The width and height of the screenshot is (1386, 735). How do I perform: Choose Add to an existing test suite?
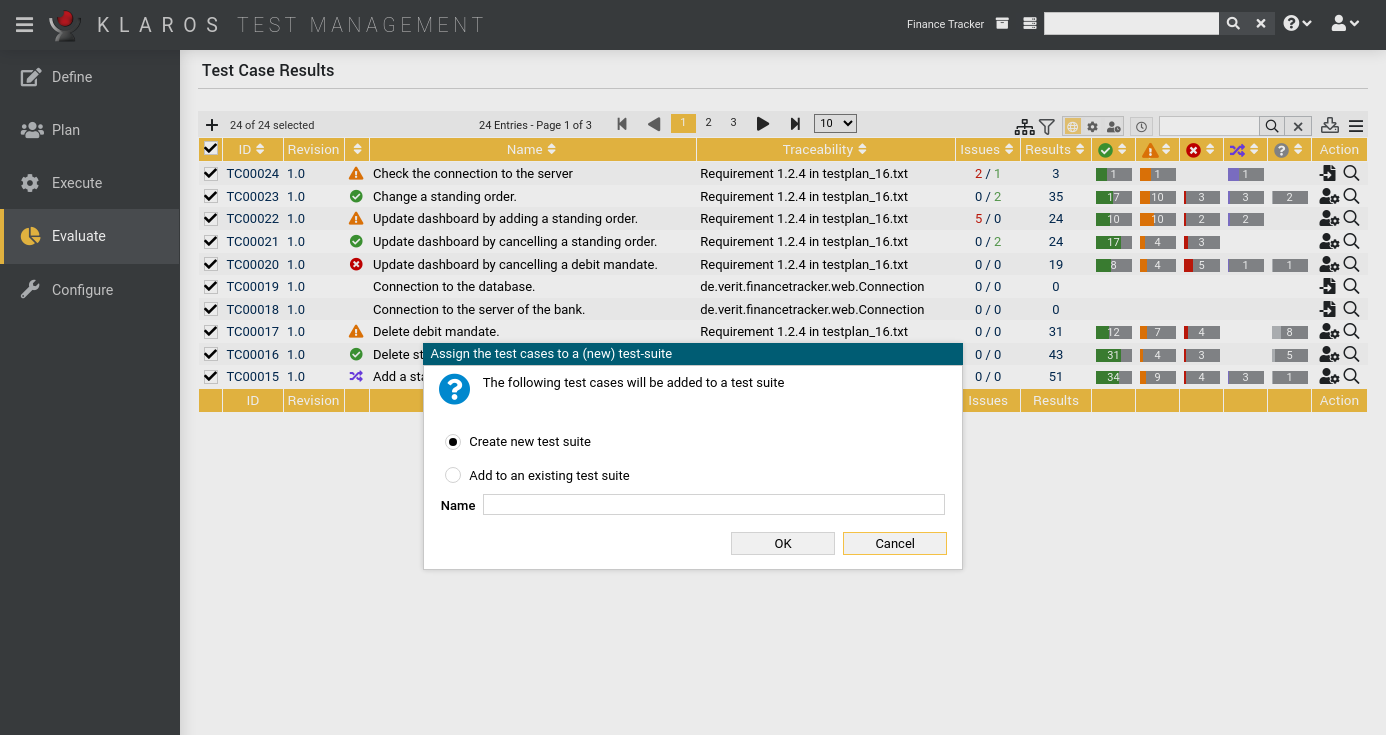453,475
